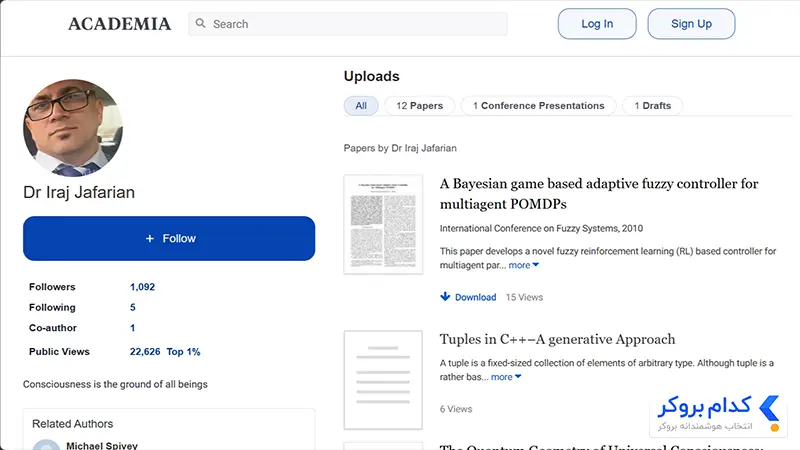This screenshot has width=800, height=450.
Task: Click the magnifying glass search icon
Action: pos(201,23)
